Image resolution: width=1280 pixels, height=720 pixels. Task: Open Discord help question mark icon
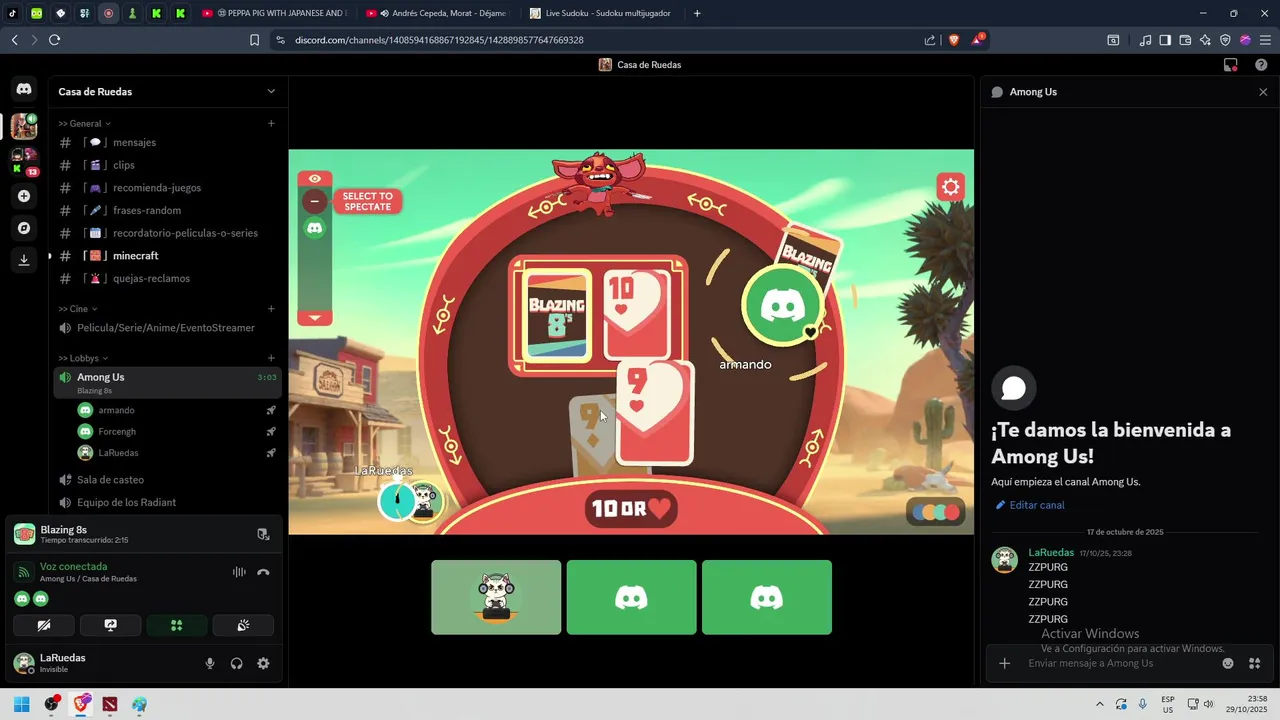coord(1261,65)
